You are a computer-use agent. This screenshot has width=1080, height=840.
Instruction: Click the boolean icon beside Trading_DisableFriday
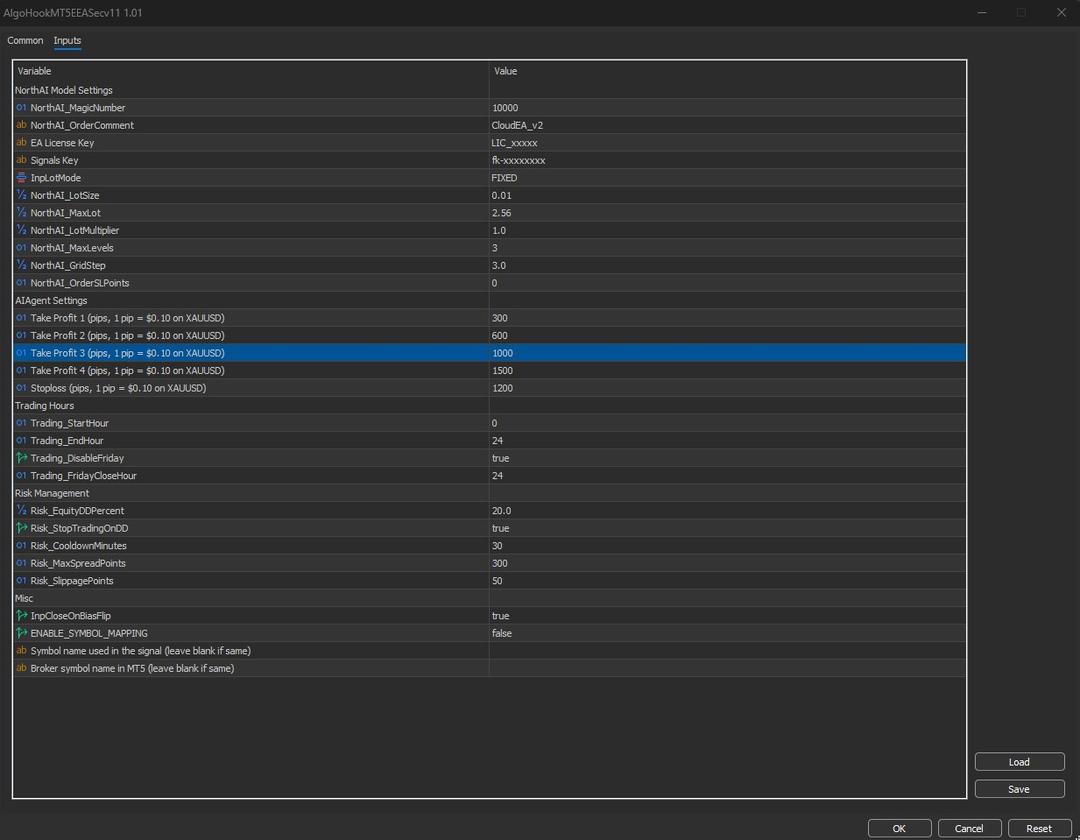click(21, 458)
